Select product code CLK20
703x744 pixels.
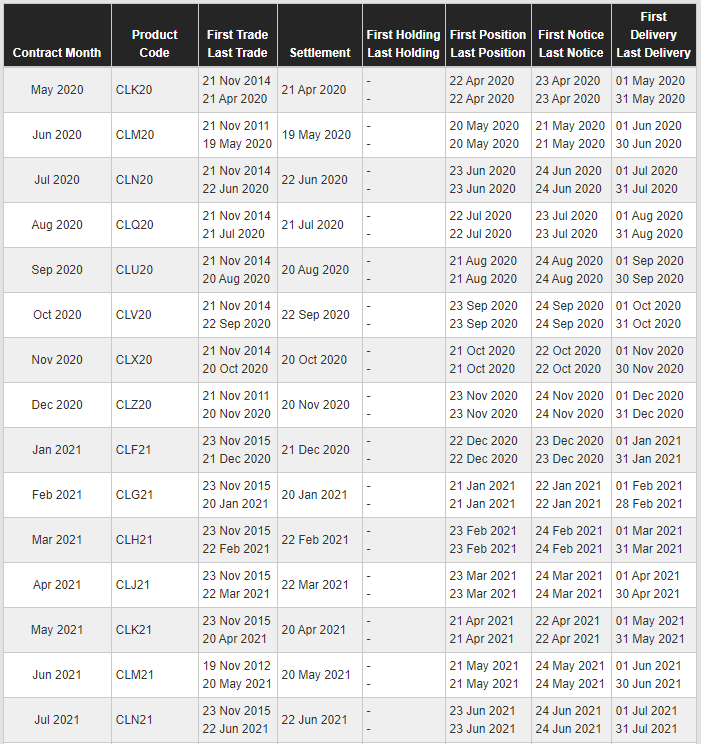[x=135, y=90]
